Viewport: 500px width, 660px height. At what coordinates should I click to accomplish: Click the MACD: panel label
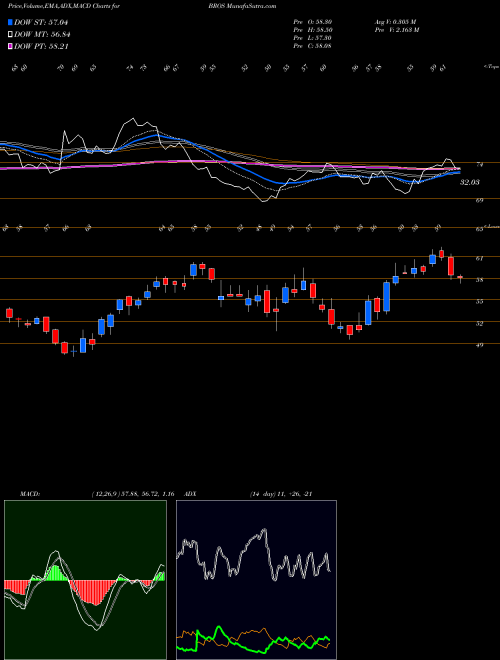[29, 494]
